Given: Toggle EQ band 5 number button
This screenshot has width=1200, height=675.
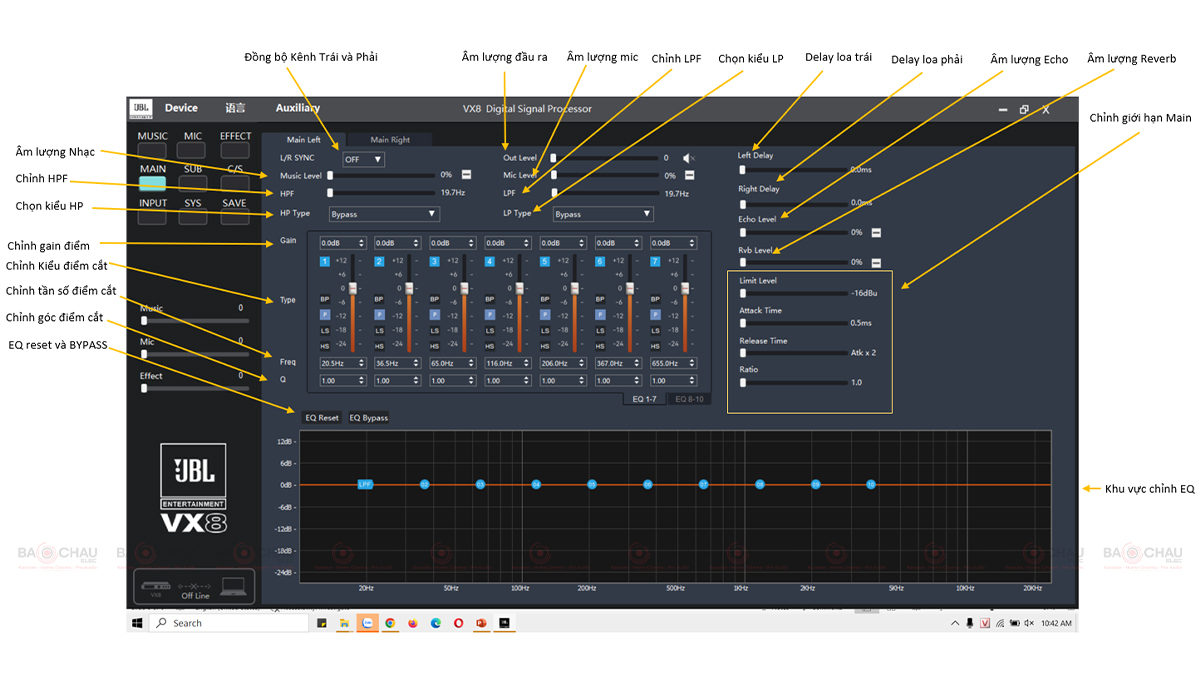Looking at the screenshot, I should tap(545, 261).
